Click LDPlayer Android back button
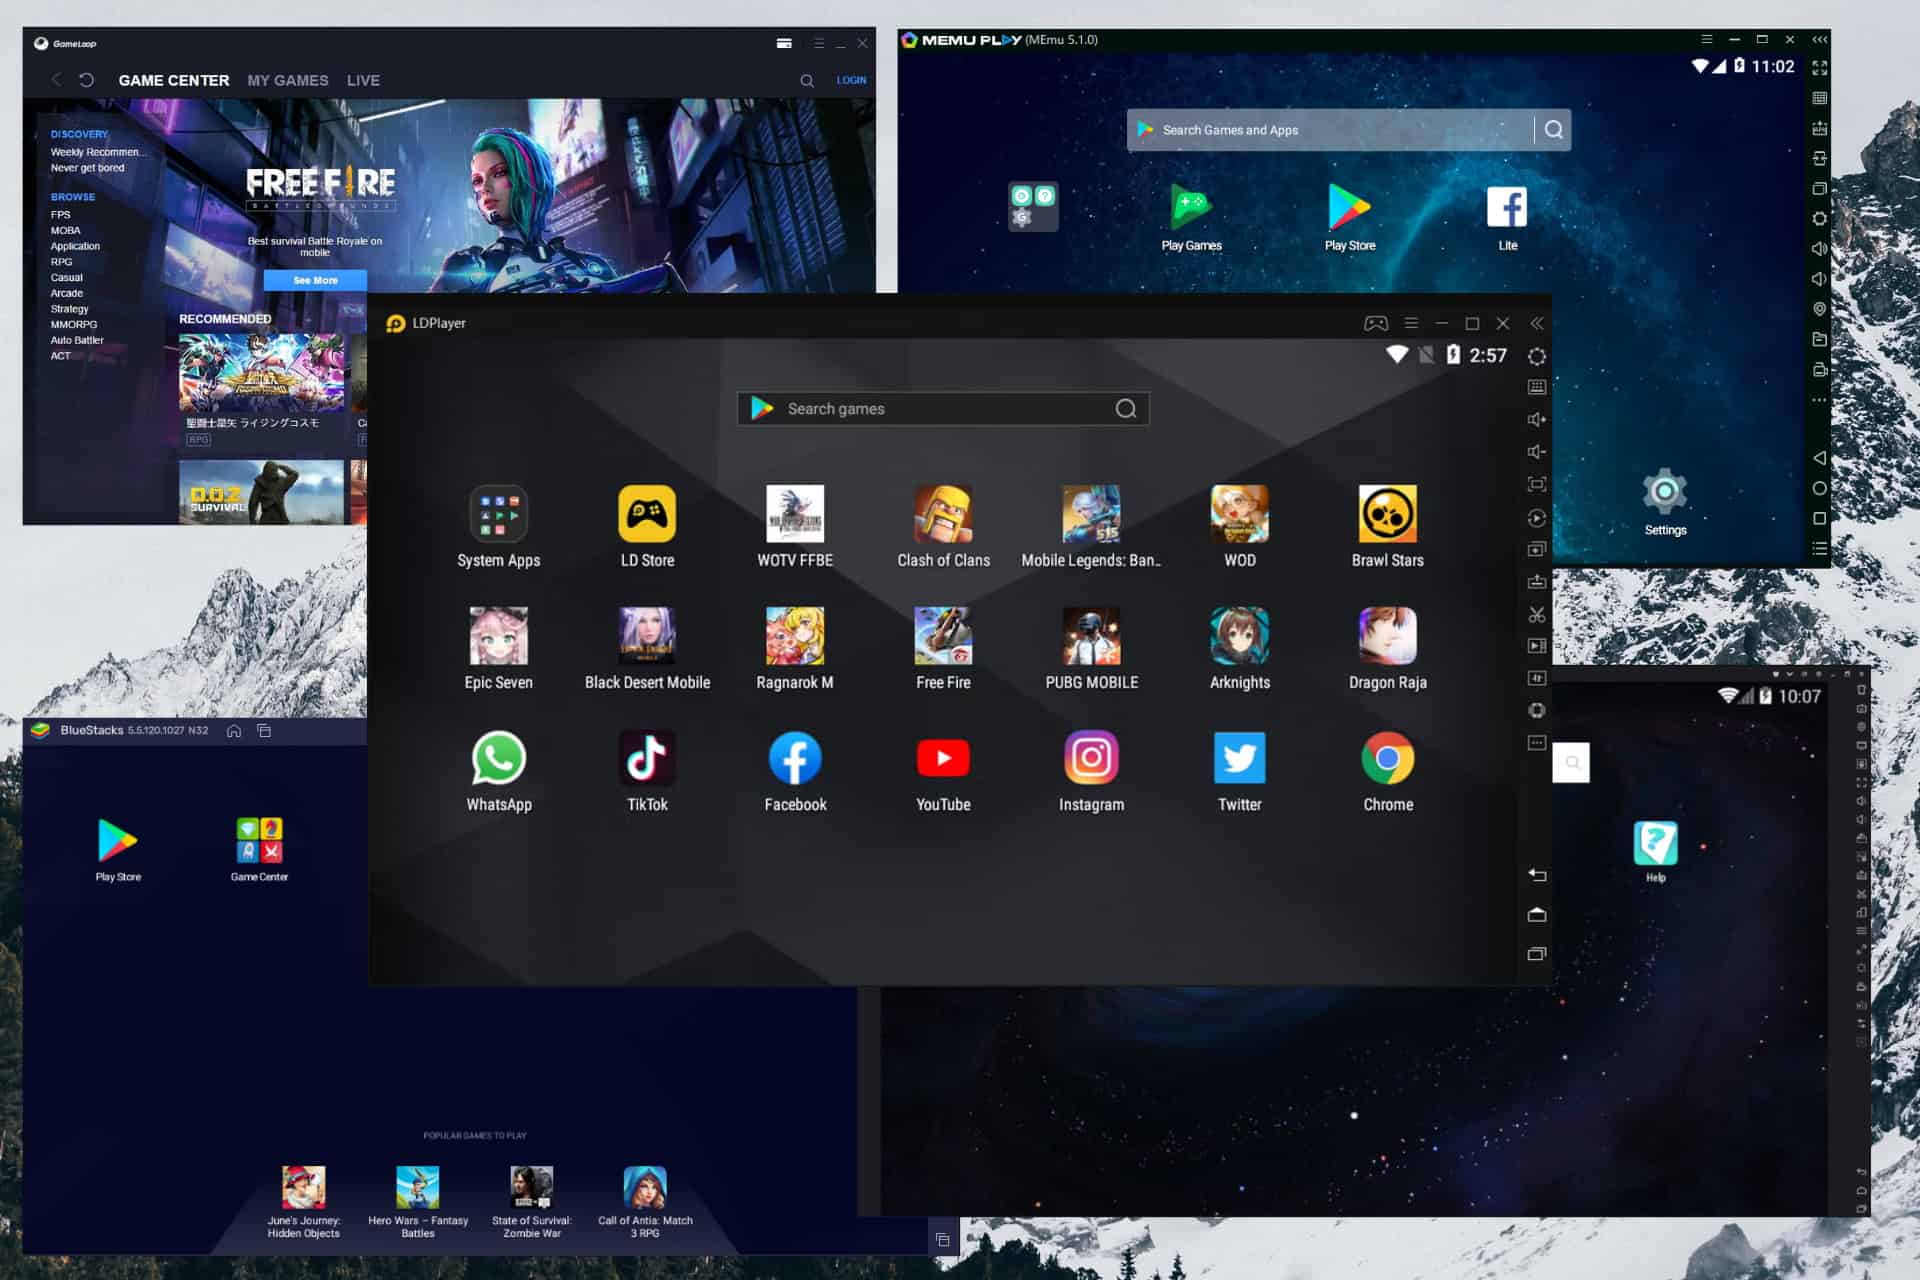The width and height of the screenshot is (1920, 1280). coord(1537,875)
